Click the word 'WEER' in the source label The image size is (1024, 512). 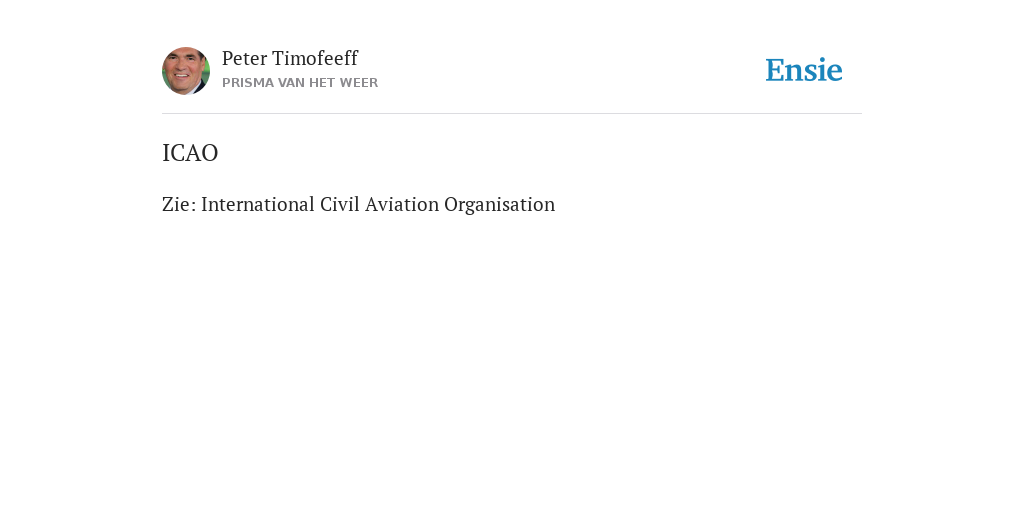(359, 83)
